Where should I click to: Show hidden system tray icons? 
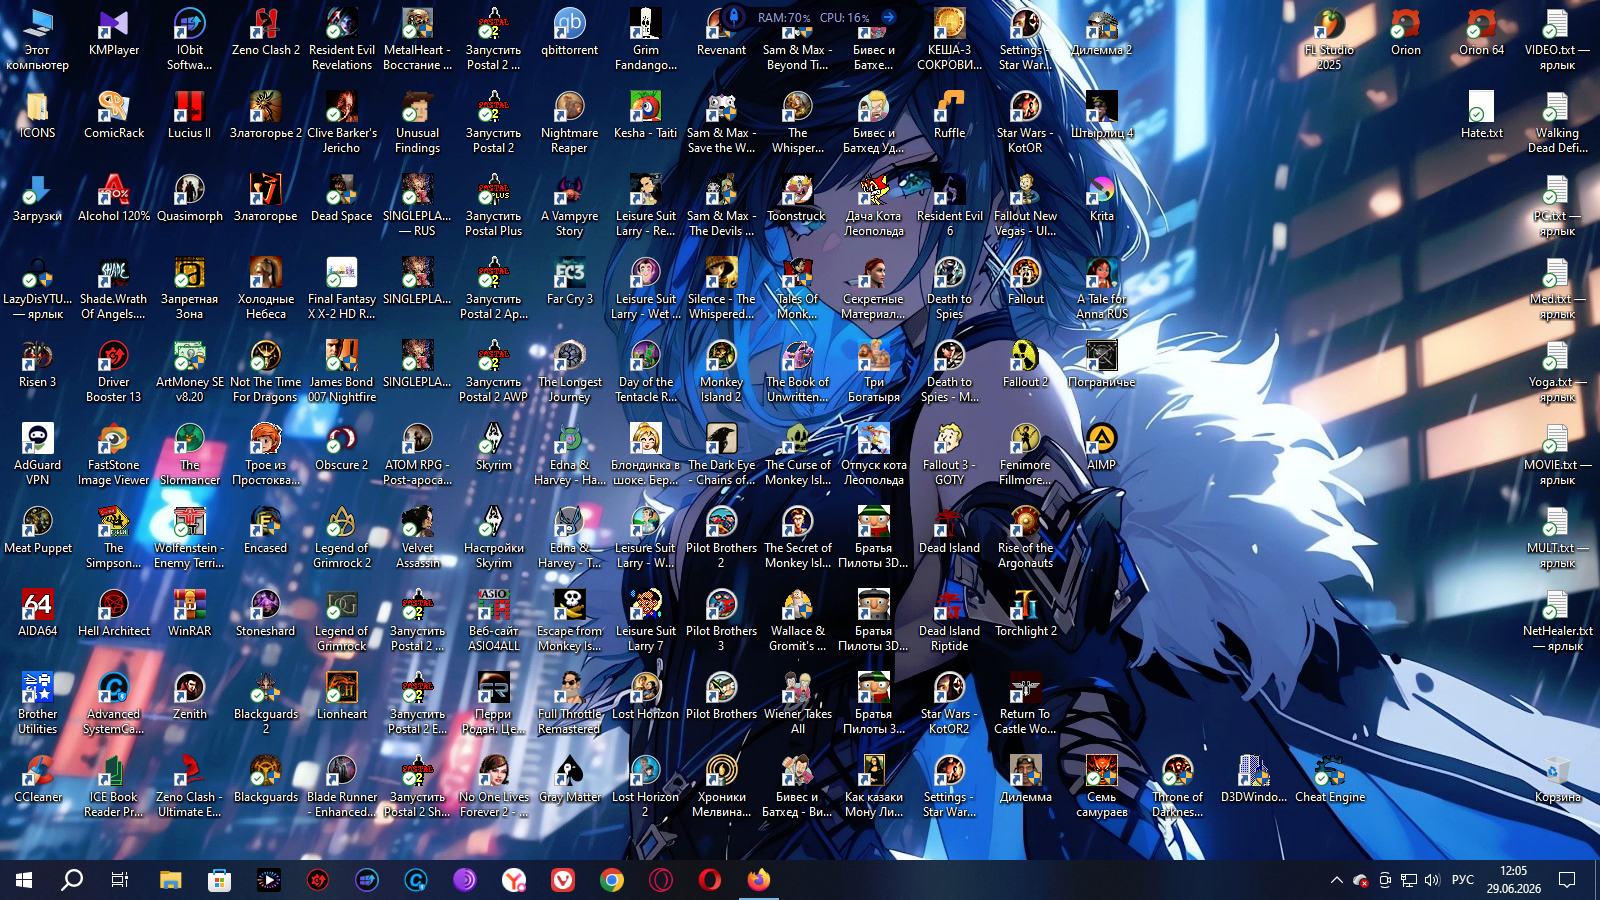point(1336,880)
